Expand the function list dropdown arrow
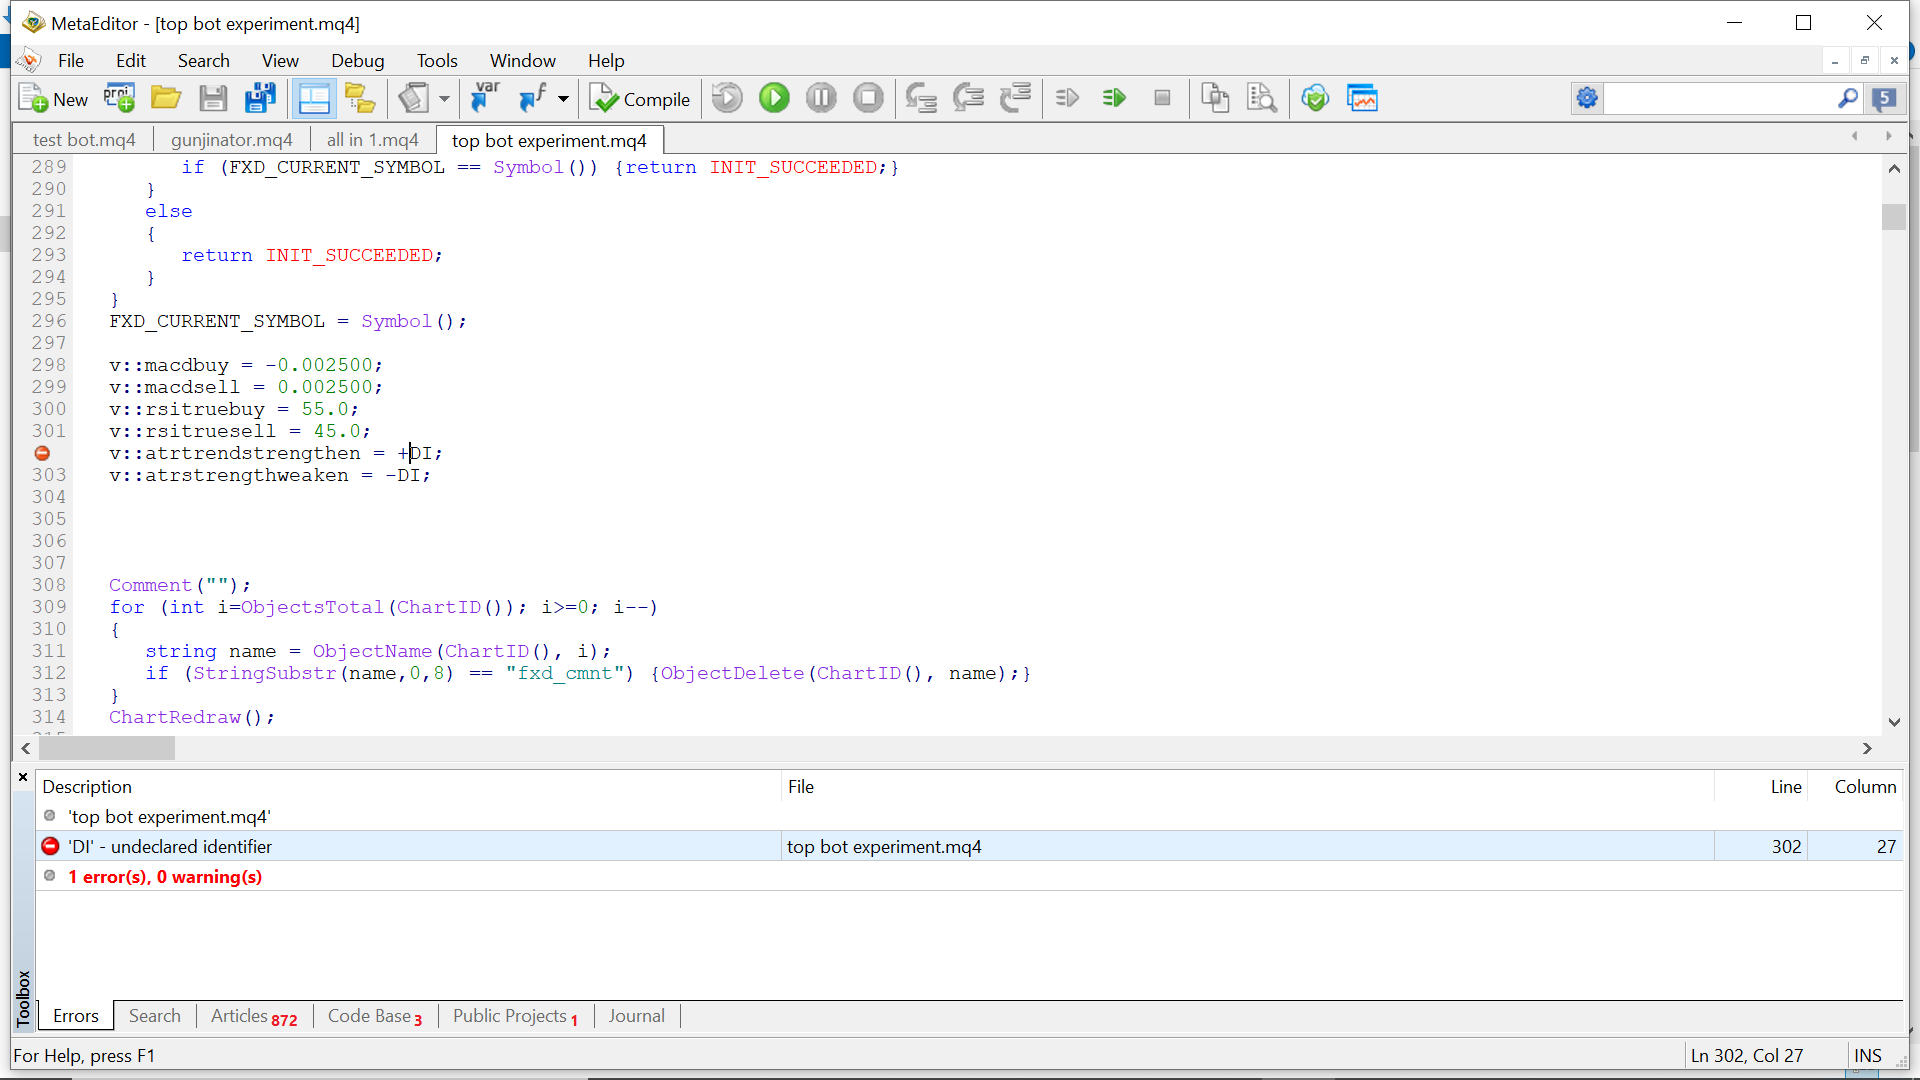 point(563,99)
